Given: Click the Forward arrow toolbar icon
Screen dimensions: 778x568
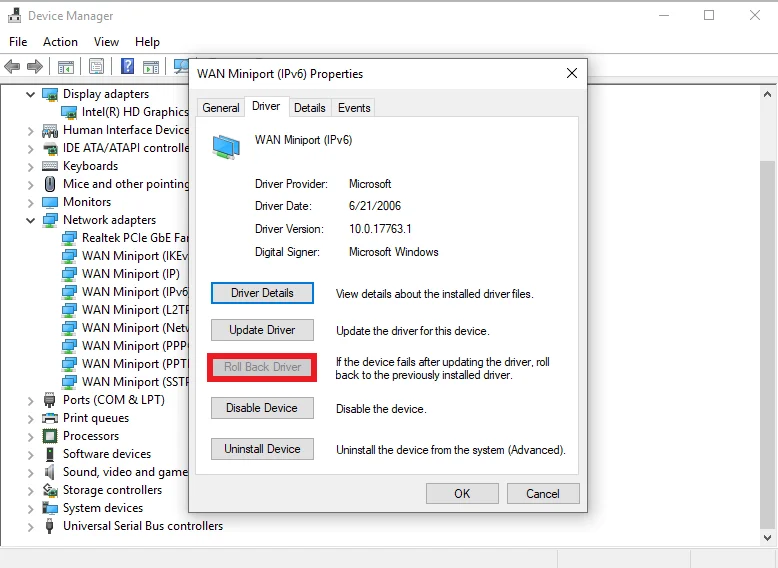Looking at the screenshot, I should [34, 66].
